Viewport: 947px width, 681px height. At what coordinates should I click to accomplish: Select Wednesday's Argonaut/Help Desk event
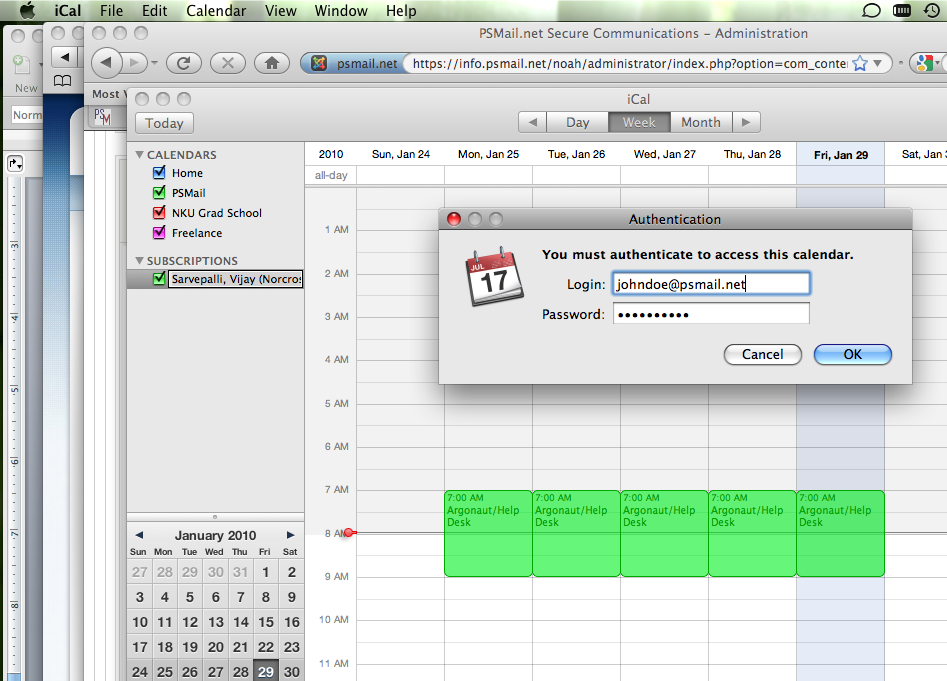coord(664,534)
